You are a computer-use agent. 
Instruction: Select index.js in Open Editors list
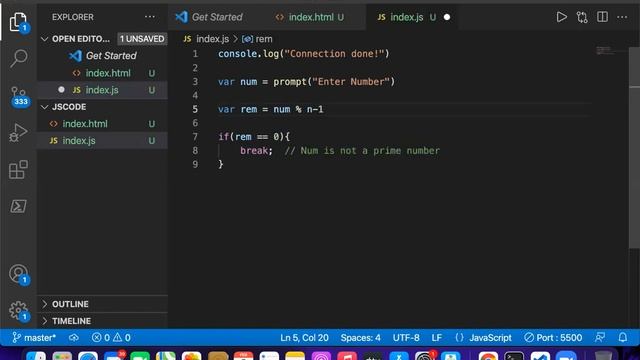click(102, 90)
